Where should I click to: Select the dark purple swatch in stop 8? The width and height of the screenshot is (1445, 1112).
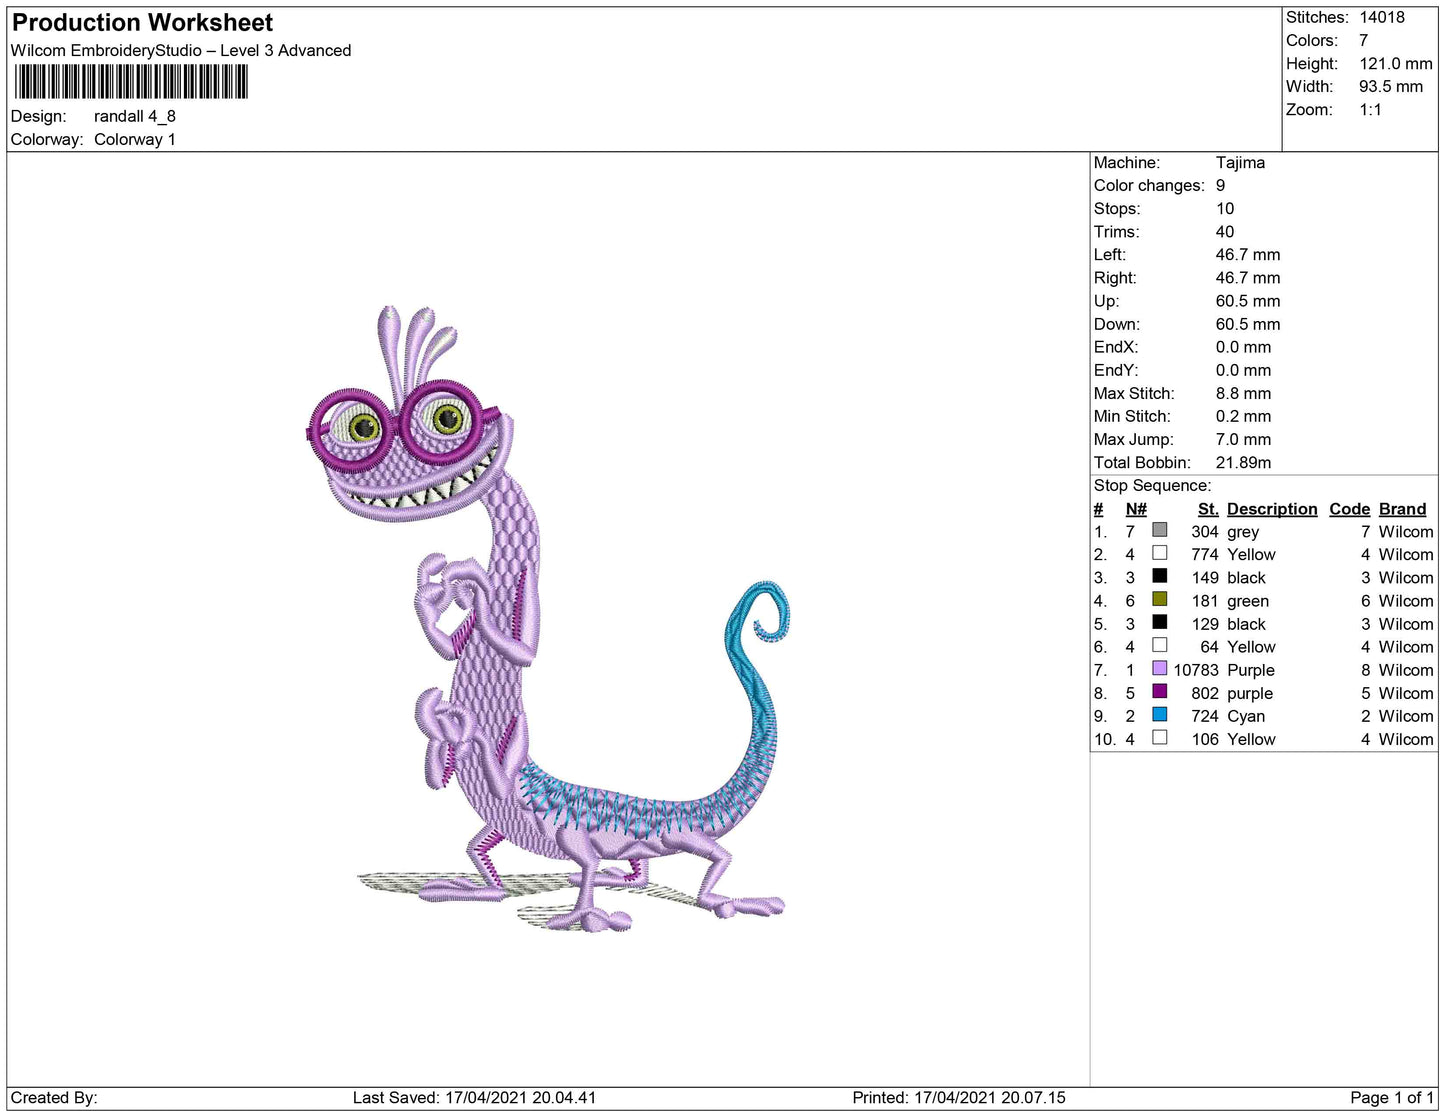[1159, 691]
